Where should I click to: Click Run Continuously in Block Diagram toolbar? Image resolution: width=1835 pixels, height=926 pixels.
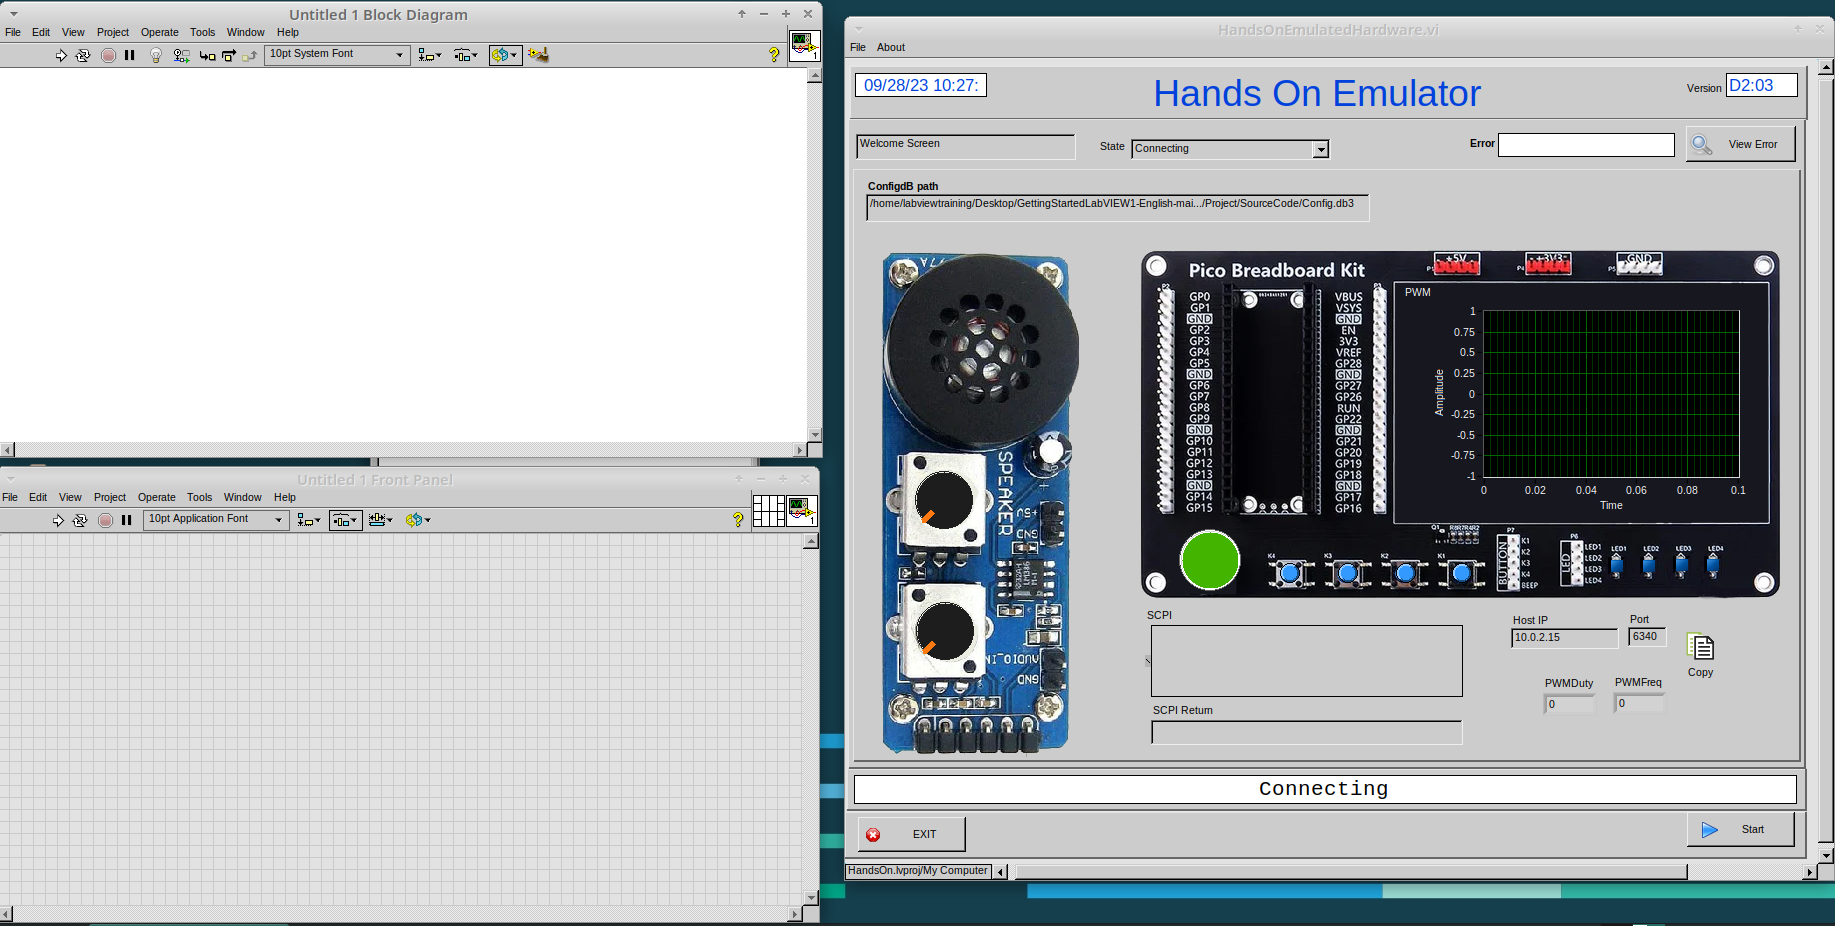coord(83,55)
